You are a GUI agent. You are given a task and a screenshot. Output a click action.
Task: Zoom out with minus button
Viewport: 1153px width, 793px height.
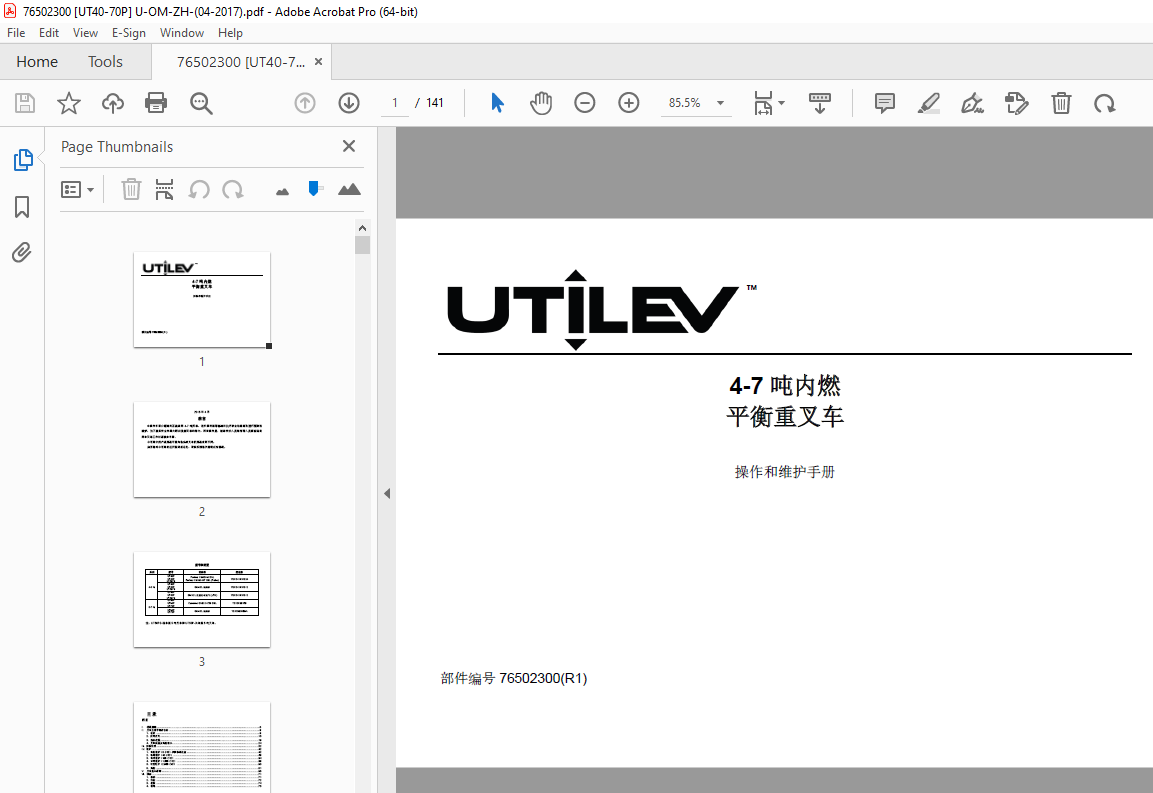click(x=585, y=103)
